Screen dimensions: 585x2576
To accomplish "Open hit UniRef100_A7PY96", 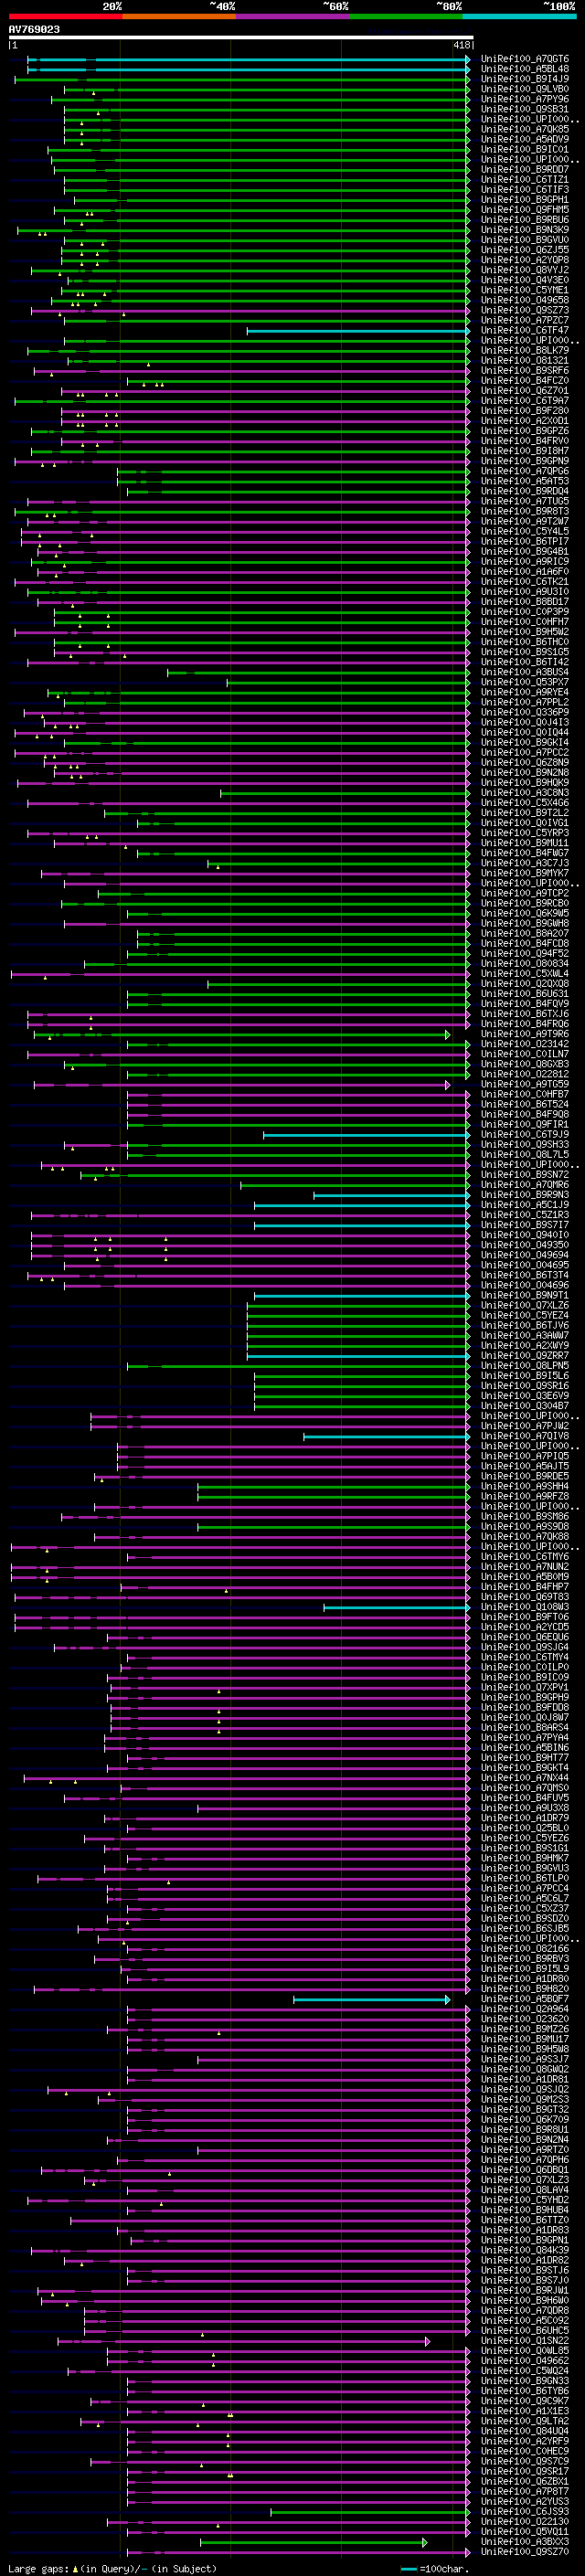I will coord(525,99).
